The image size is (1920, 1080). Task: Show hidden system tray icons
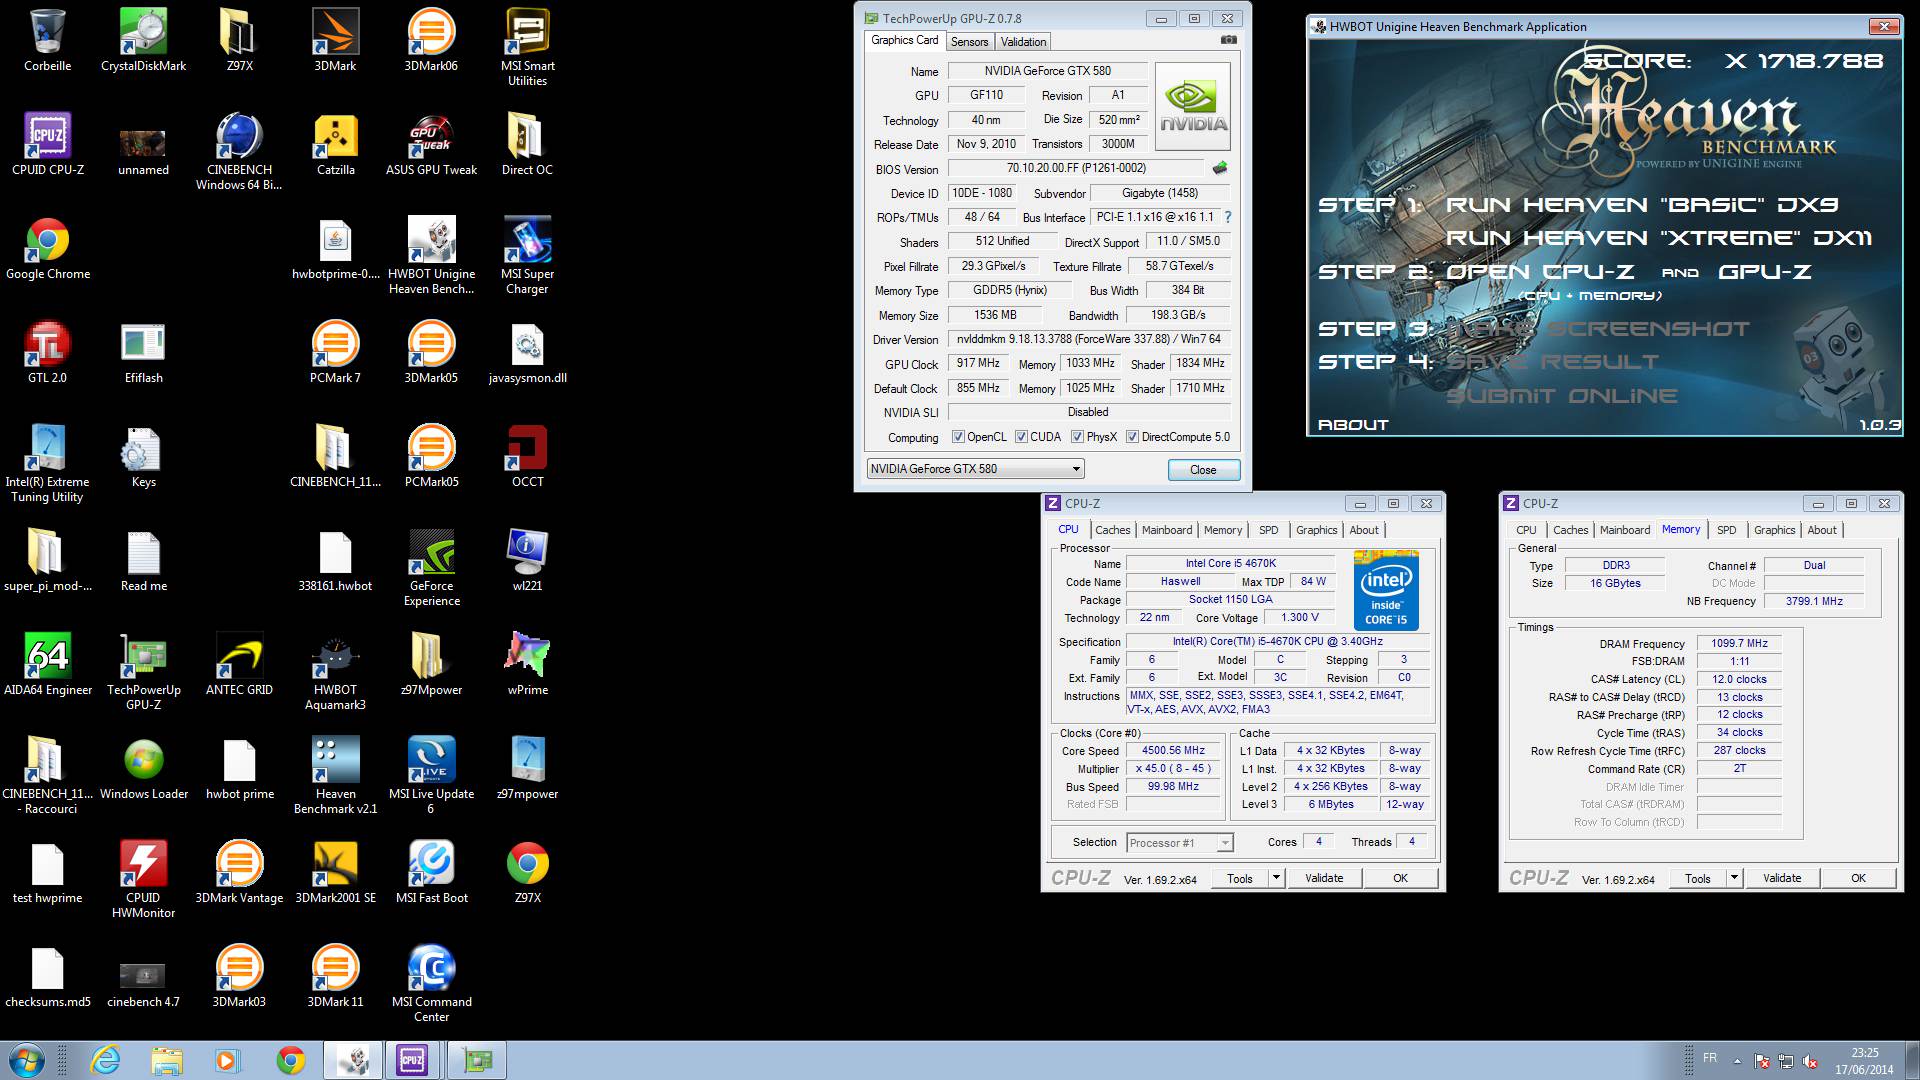1736,1060
